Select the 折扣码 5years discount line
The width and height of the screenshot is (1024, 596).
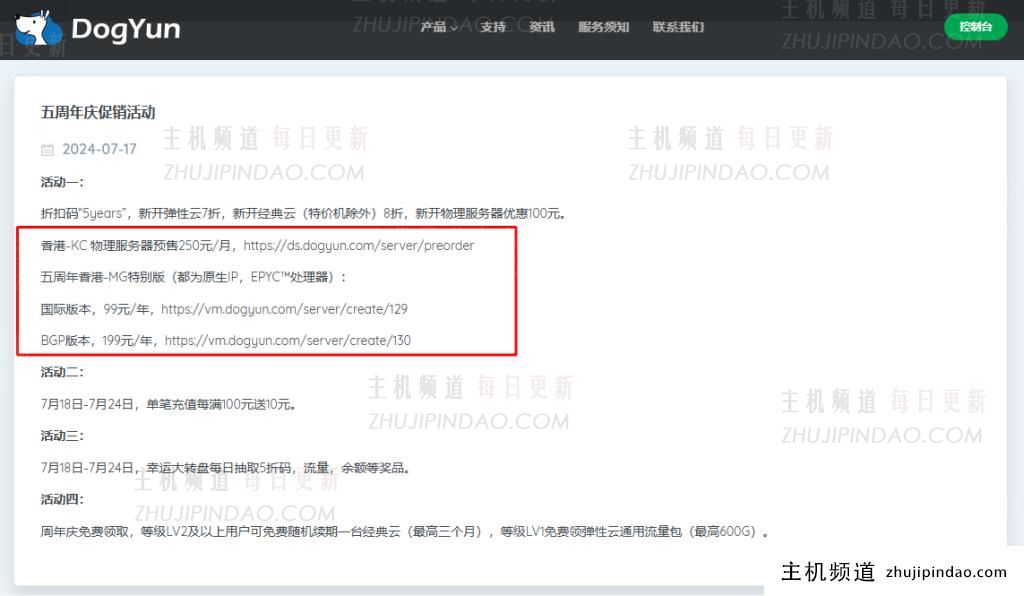[x=303, y=213]
